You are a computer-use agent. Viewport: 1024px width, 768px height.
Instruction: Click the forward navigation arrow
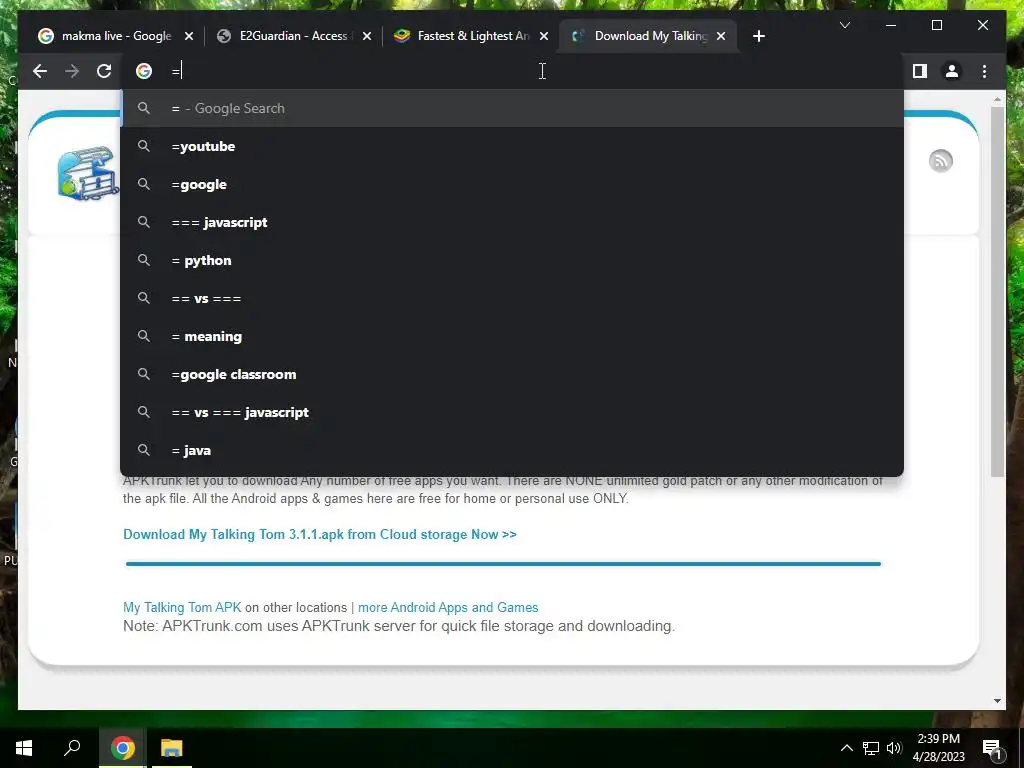click(x=72, y=71)
